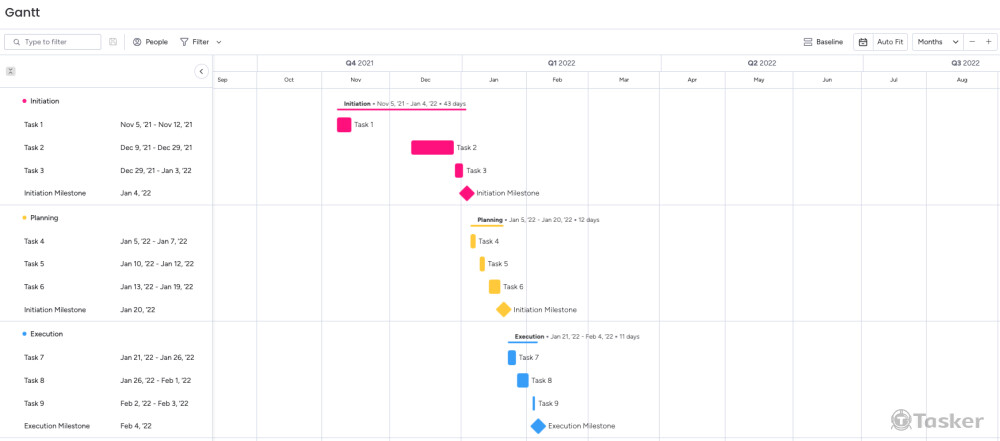Collapse the Planning group
The height and width of the screenshot is (441, 1000).
(24, 218)
